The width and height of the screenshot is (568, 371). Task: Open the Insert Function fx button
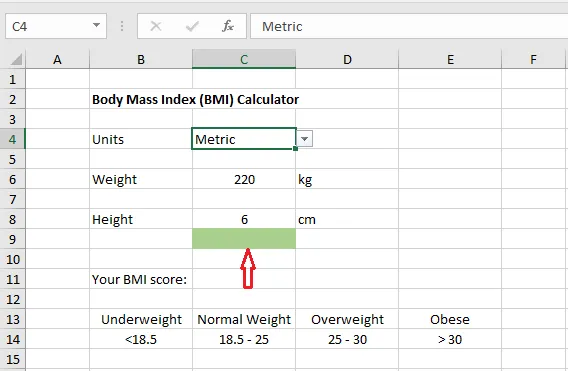228,26
